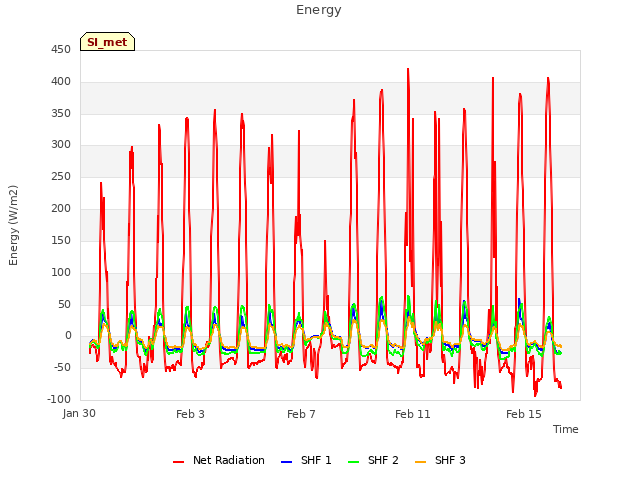The width and height of the screenshot is (640, 480).
Task: Click the 250 y-axis tick label
Action: (x=61, y=177)
